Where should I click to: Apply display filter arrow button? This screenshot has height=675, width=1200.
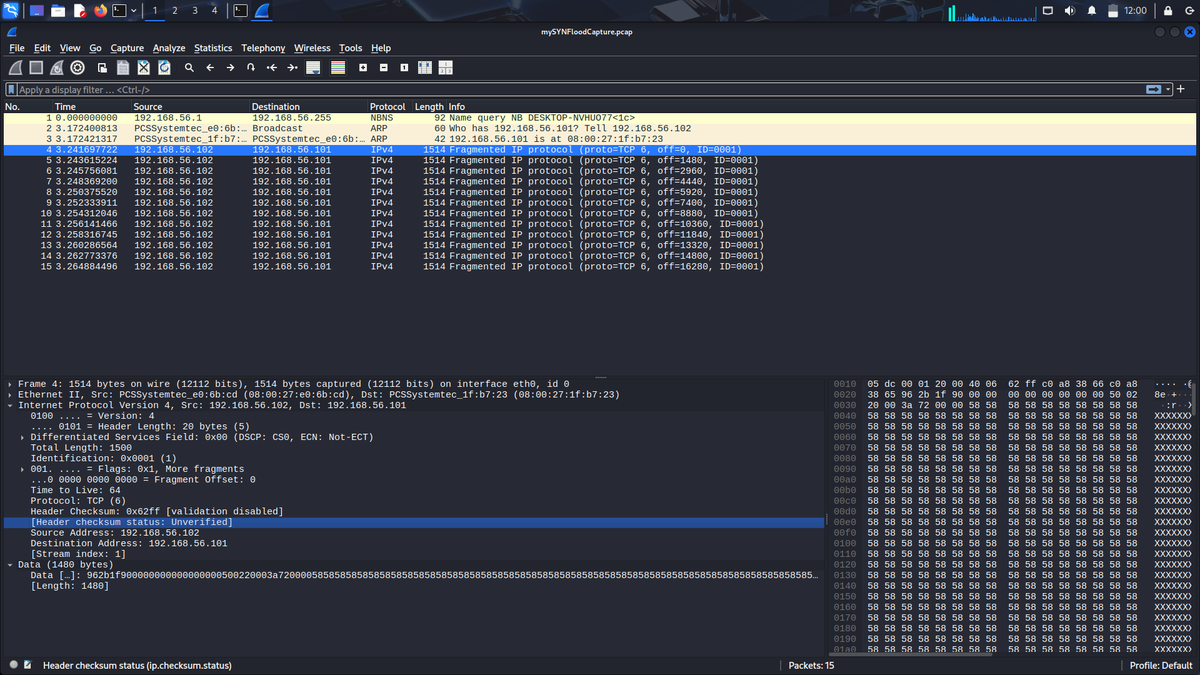[1153, 90]
